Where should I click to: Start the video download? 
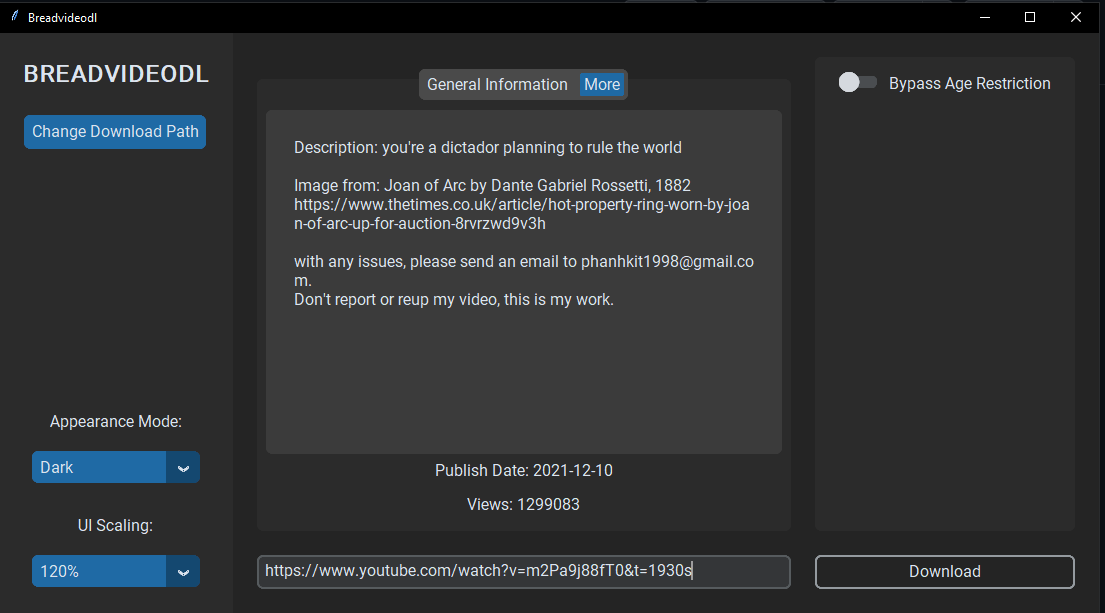(x=944, y=571)
